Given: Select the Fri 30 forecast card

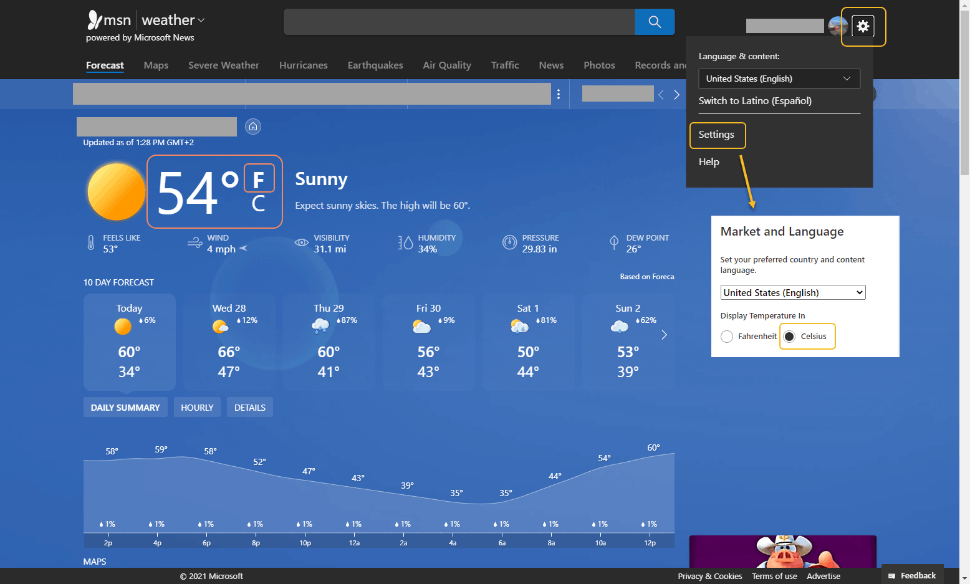Looking at the screenshot, I should (428, 341).
